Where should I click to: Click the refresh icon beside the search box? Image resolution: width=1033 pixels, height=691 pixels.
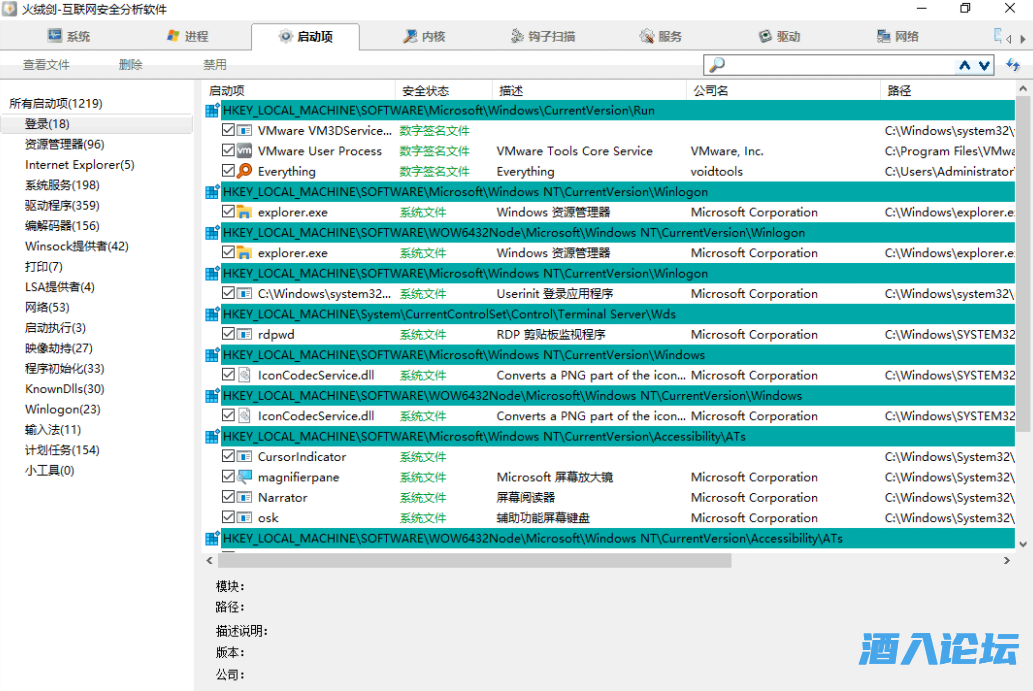(1013, 65)
